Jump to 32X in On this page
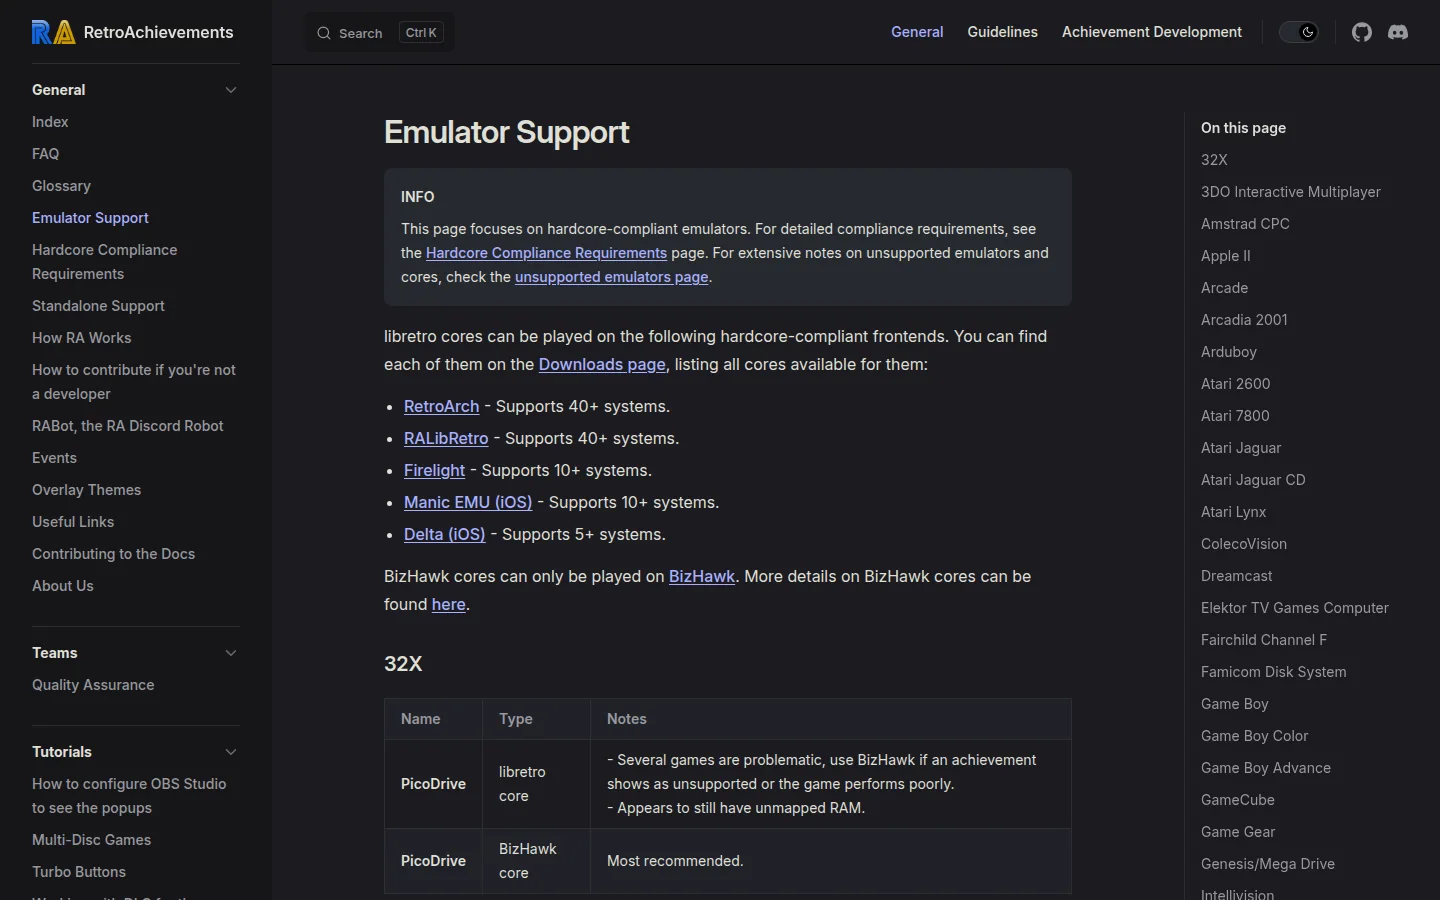The height and width of the screenshot is (900, 1440). 1214,160
